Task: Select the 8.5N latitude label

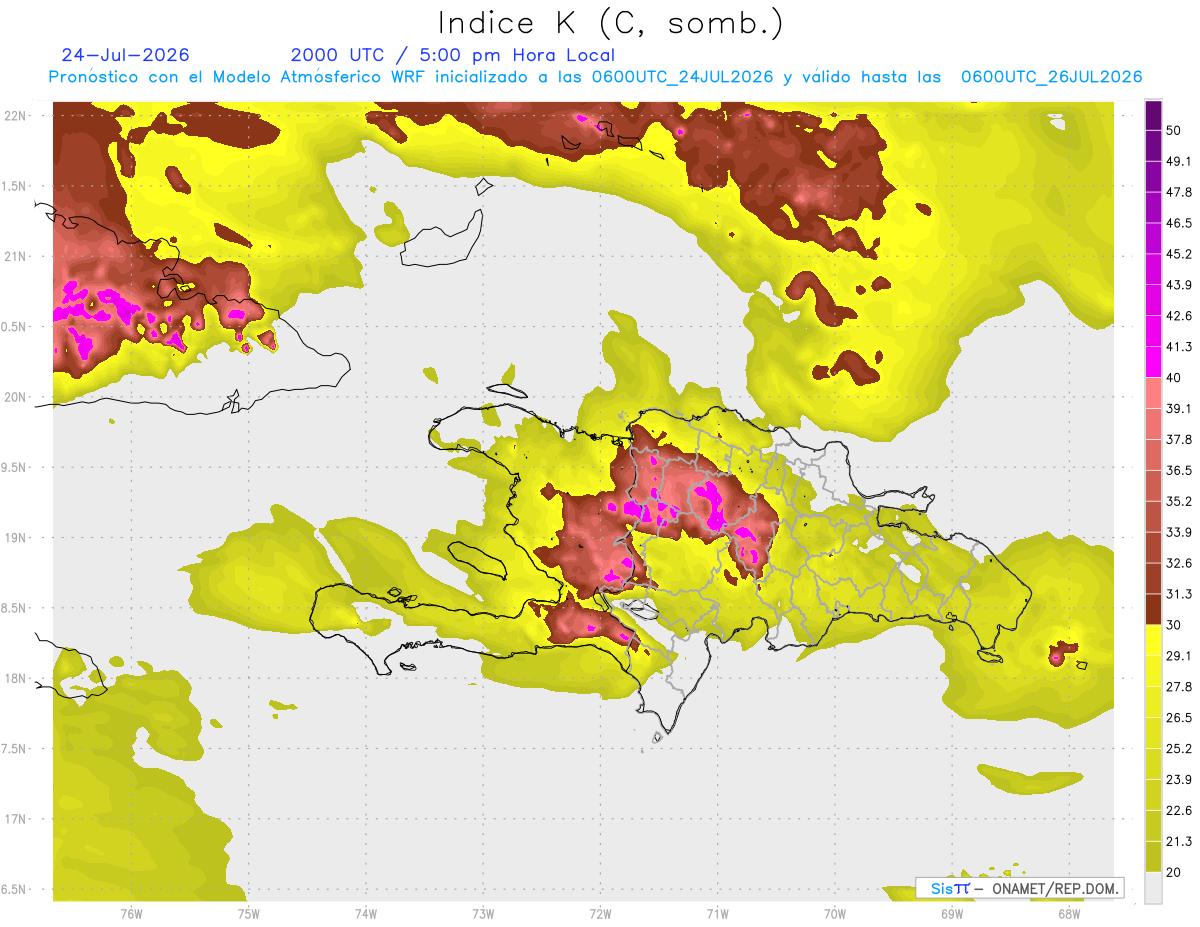Action: pyautogui.click(x=15, y=608)
